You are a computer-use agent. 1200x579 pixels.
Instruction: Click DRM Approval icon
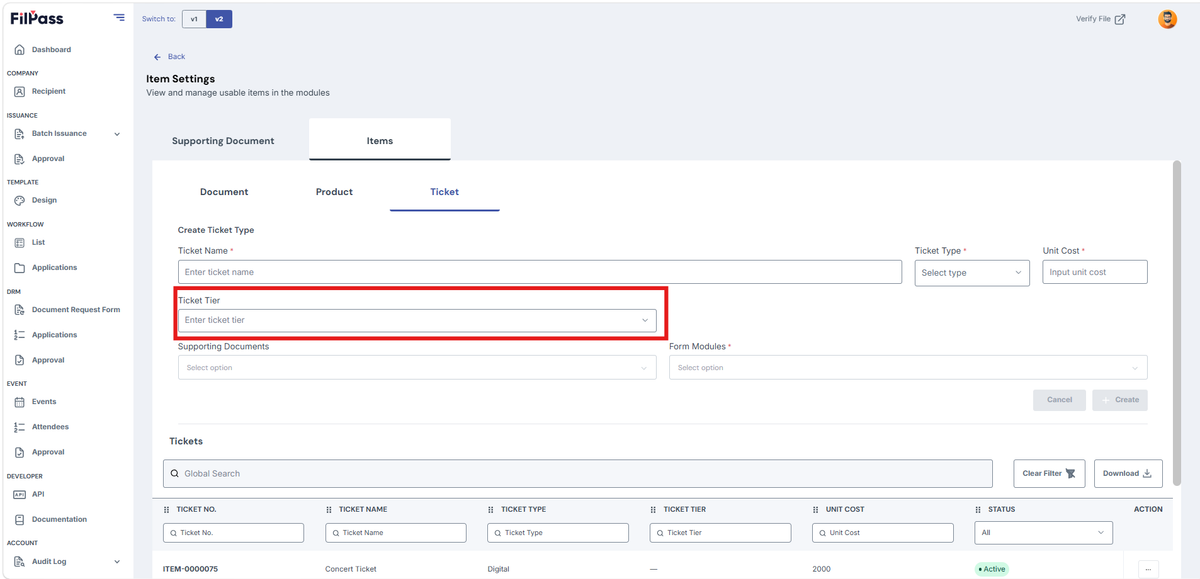click(x=19, y=359)
